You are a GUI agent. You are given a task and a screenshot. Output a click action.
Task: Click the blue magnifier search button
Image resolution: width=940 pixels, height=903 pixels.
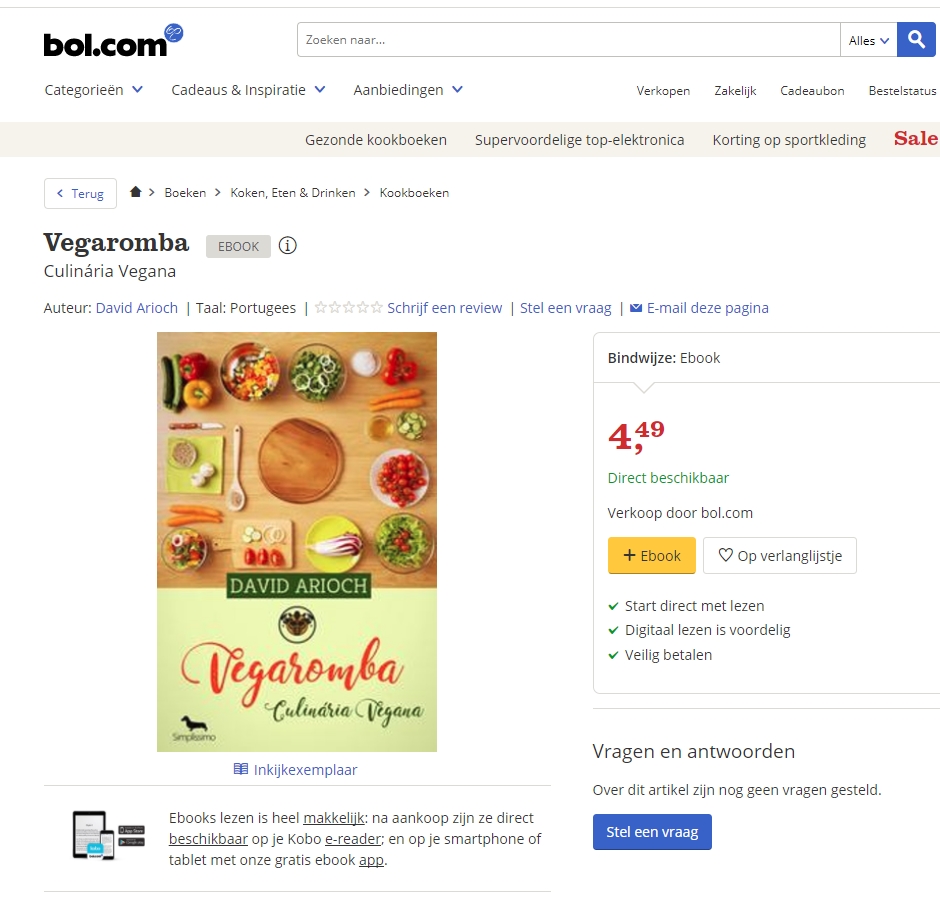pos(916,40)
